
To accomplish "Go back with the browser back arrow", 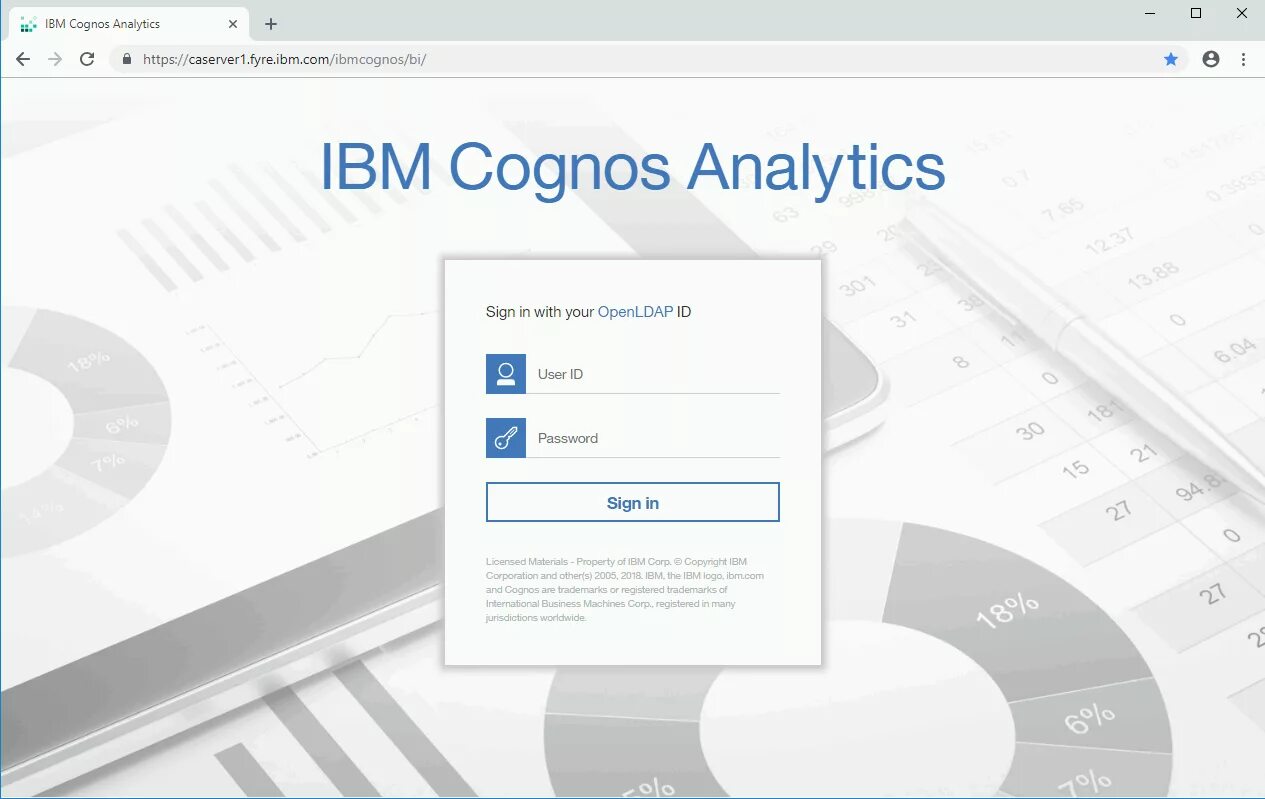I will tap(23, 59).
